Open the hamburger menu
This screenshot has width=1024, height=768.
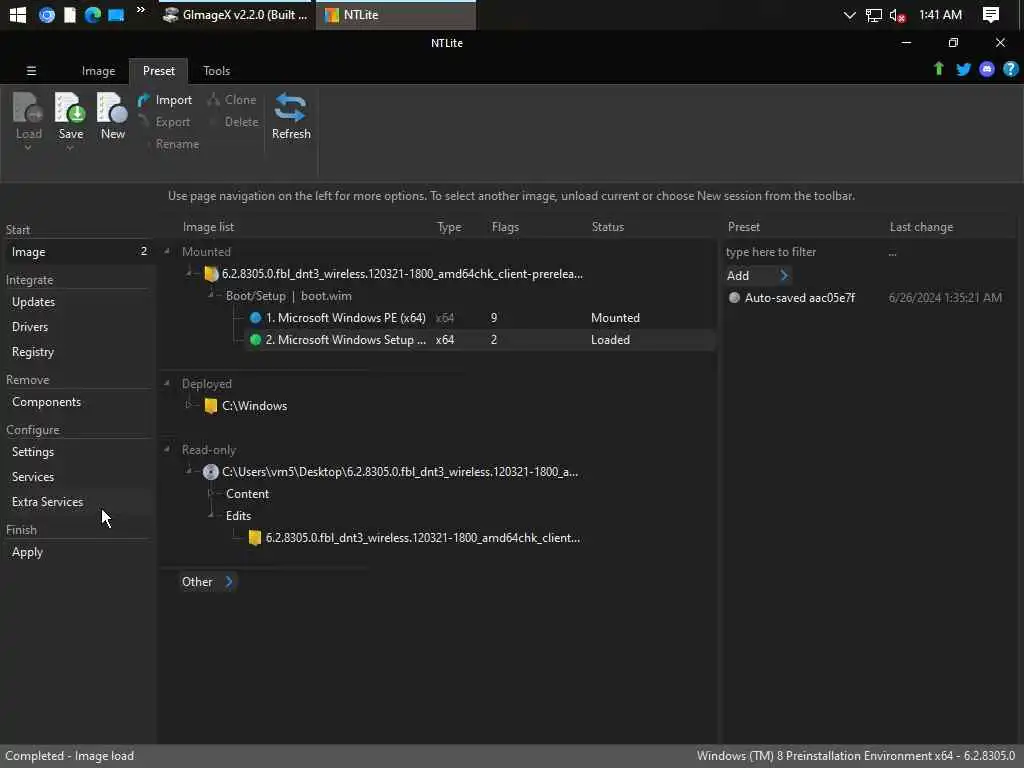point(31,71)
